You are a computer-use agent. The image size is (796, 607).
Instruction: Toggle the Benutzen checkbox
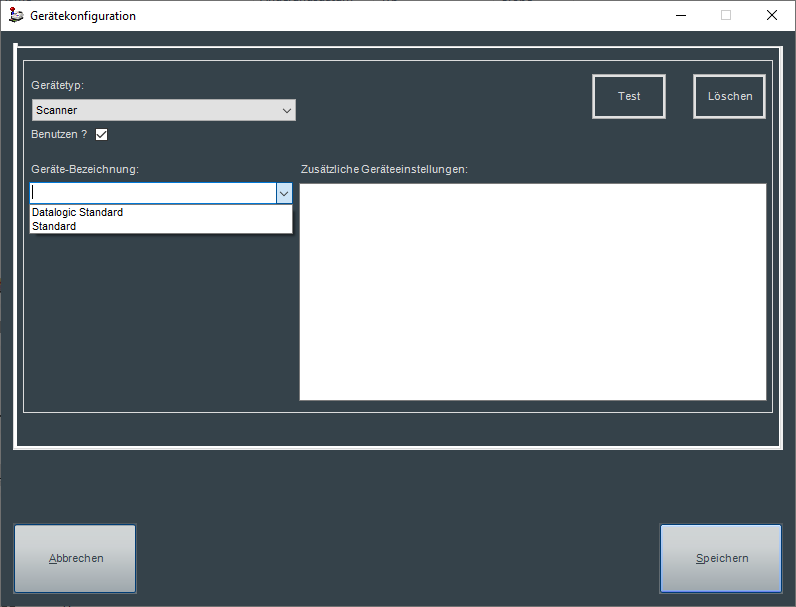click(101, 134)
